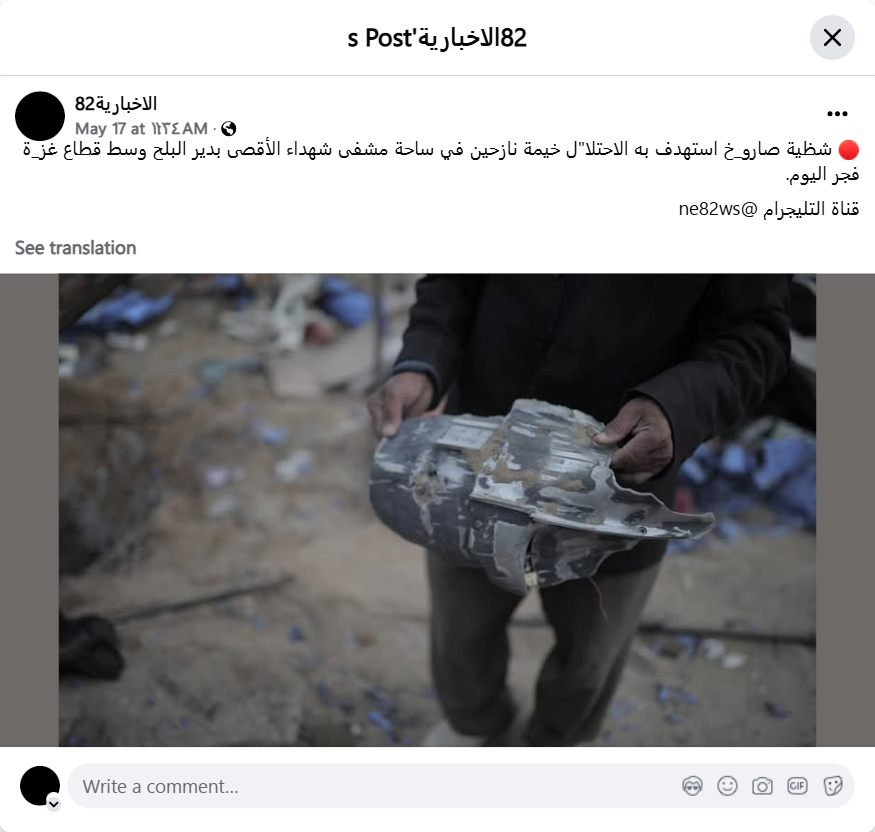Click See translation under the post
Image resolution: width=875 pixels, height=832 pixels.
pos(75,248)
